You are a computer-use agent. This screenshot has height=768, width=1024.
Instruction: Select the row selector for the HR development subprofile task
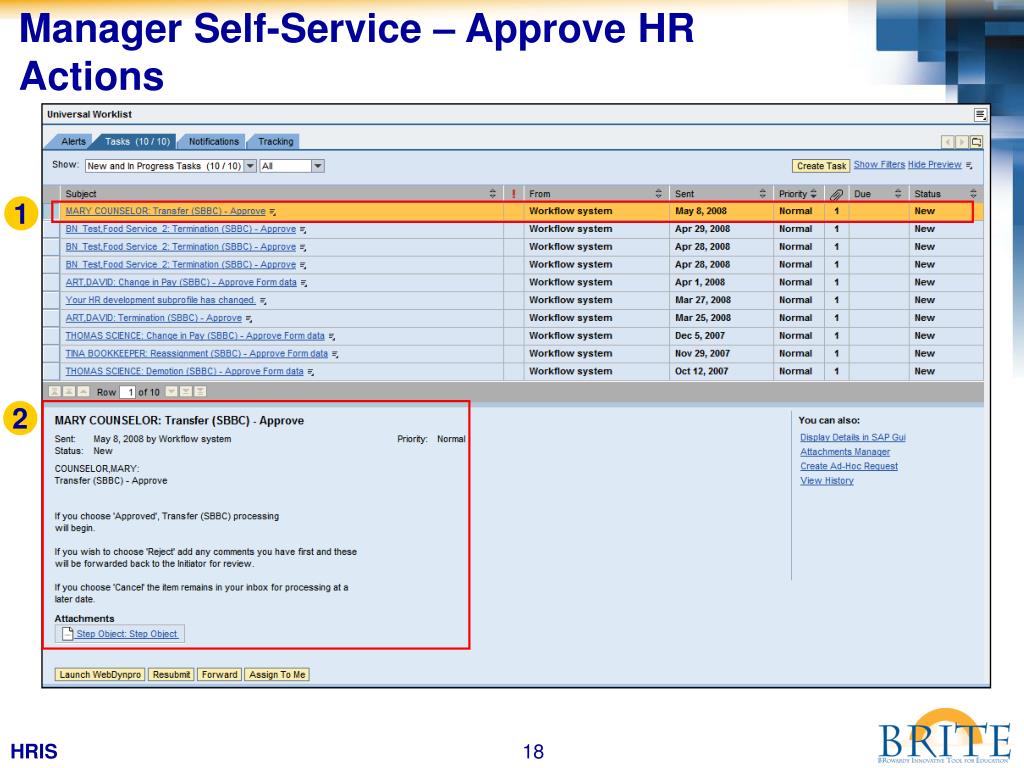[x=52, y=300]
